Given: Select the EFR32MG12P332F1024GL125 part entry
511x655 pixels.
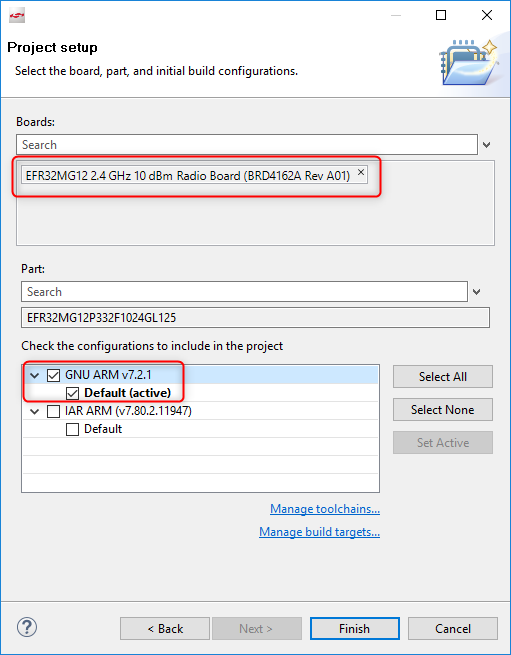Looking at the screenshot, I should (x=255, y=318).
